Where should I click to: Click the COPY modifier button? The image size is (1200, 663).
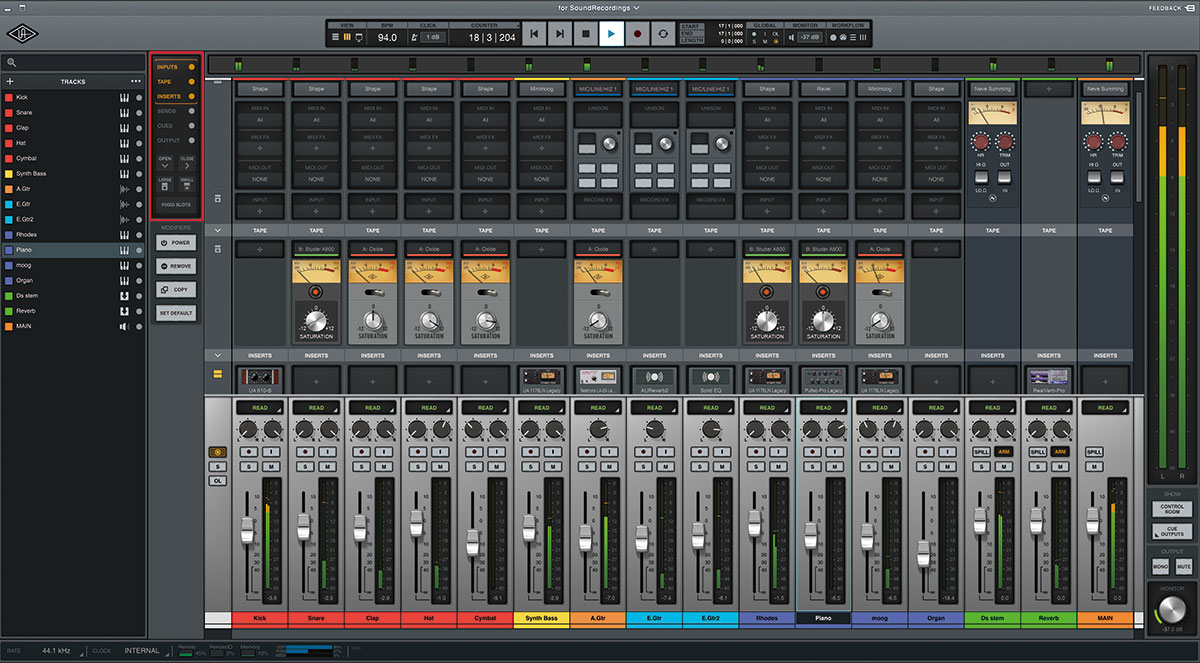(176, 289)
